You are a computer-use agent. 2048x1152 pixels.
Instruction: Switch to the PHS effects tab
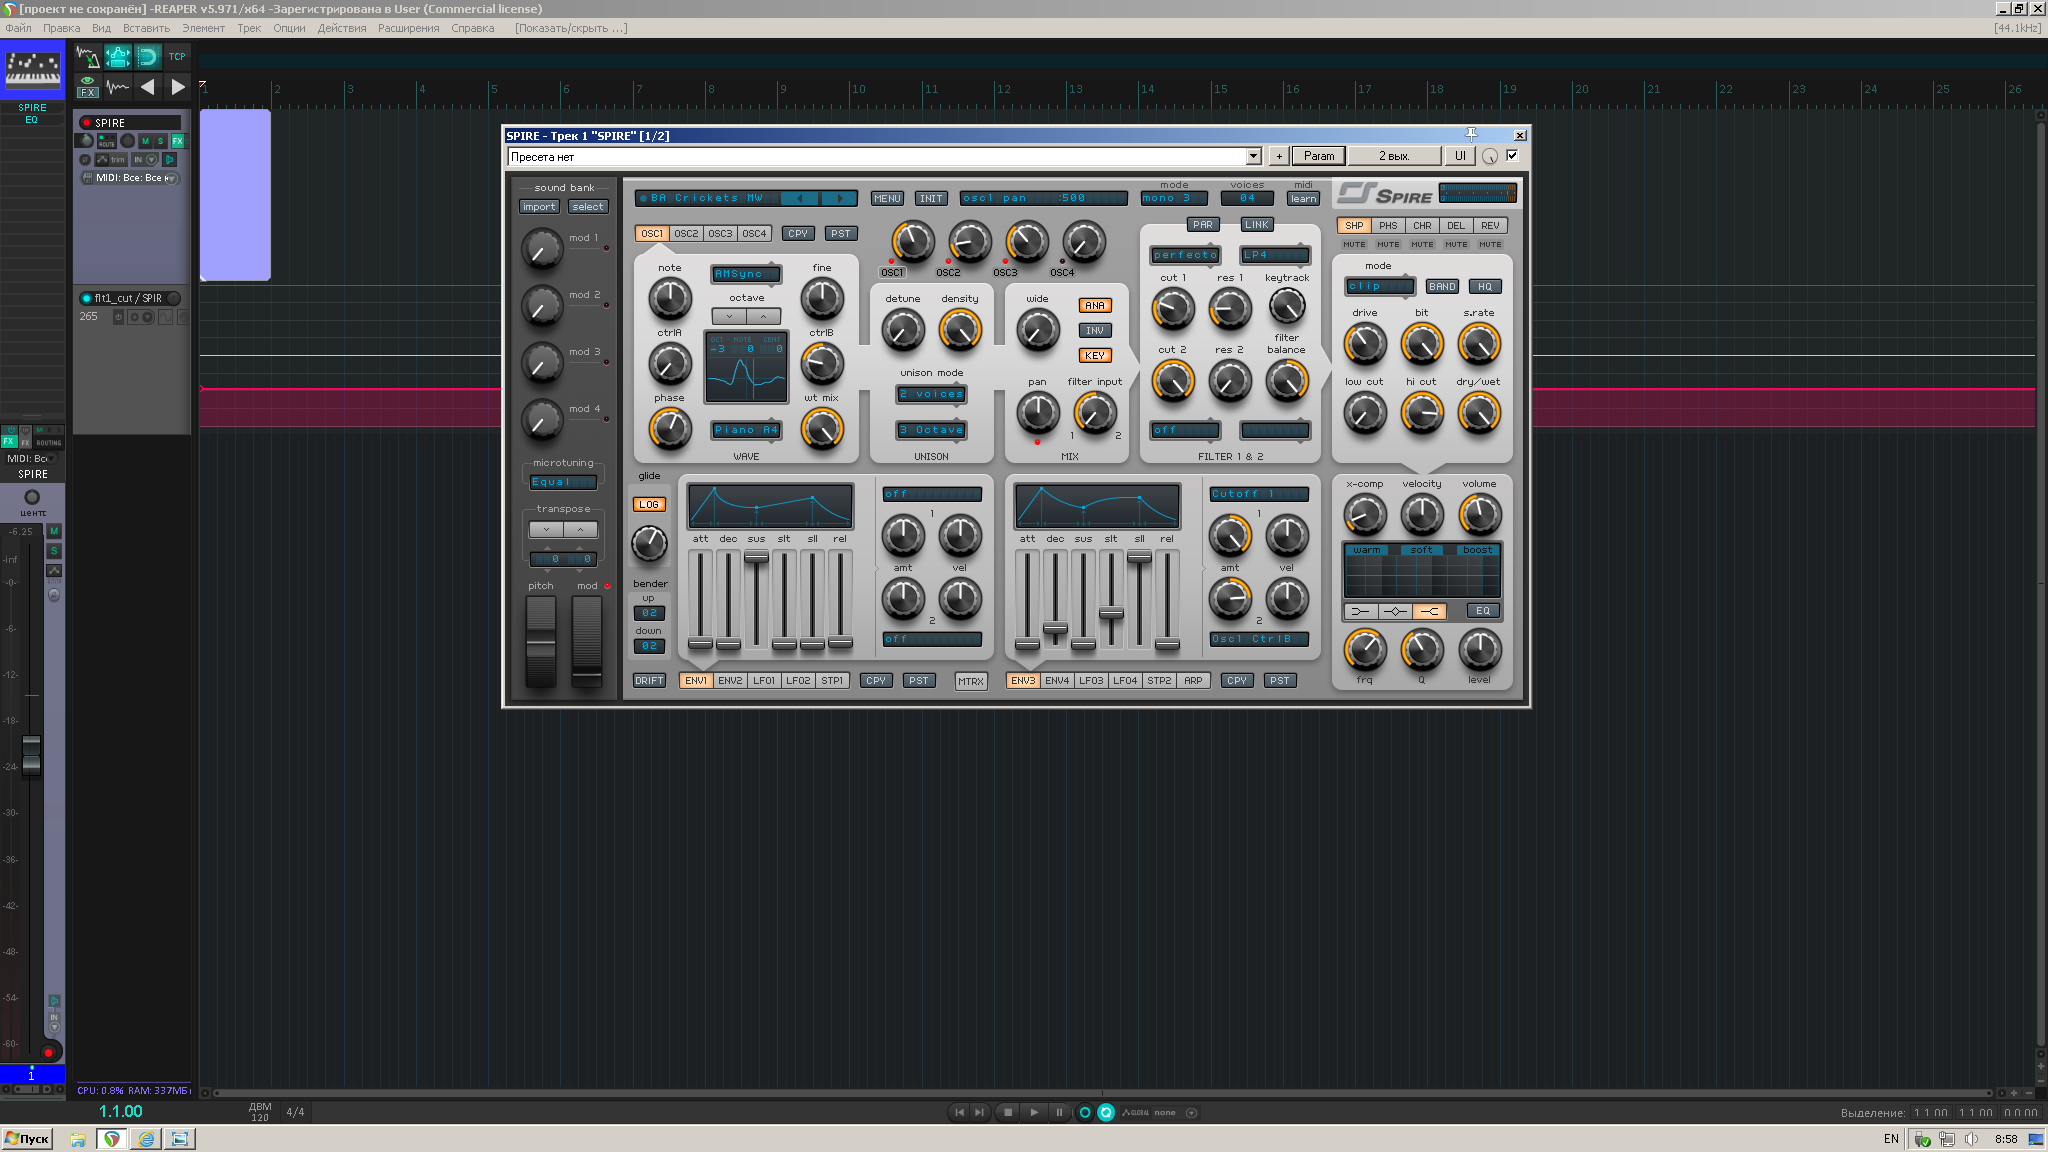(x=1388, y=226)
